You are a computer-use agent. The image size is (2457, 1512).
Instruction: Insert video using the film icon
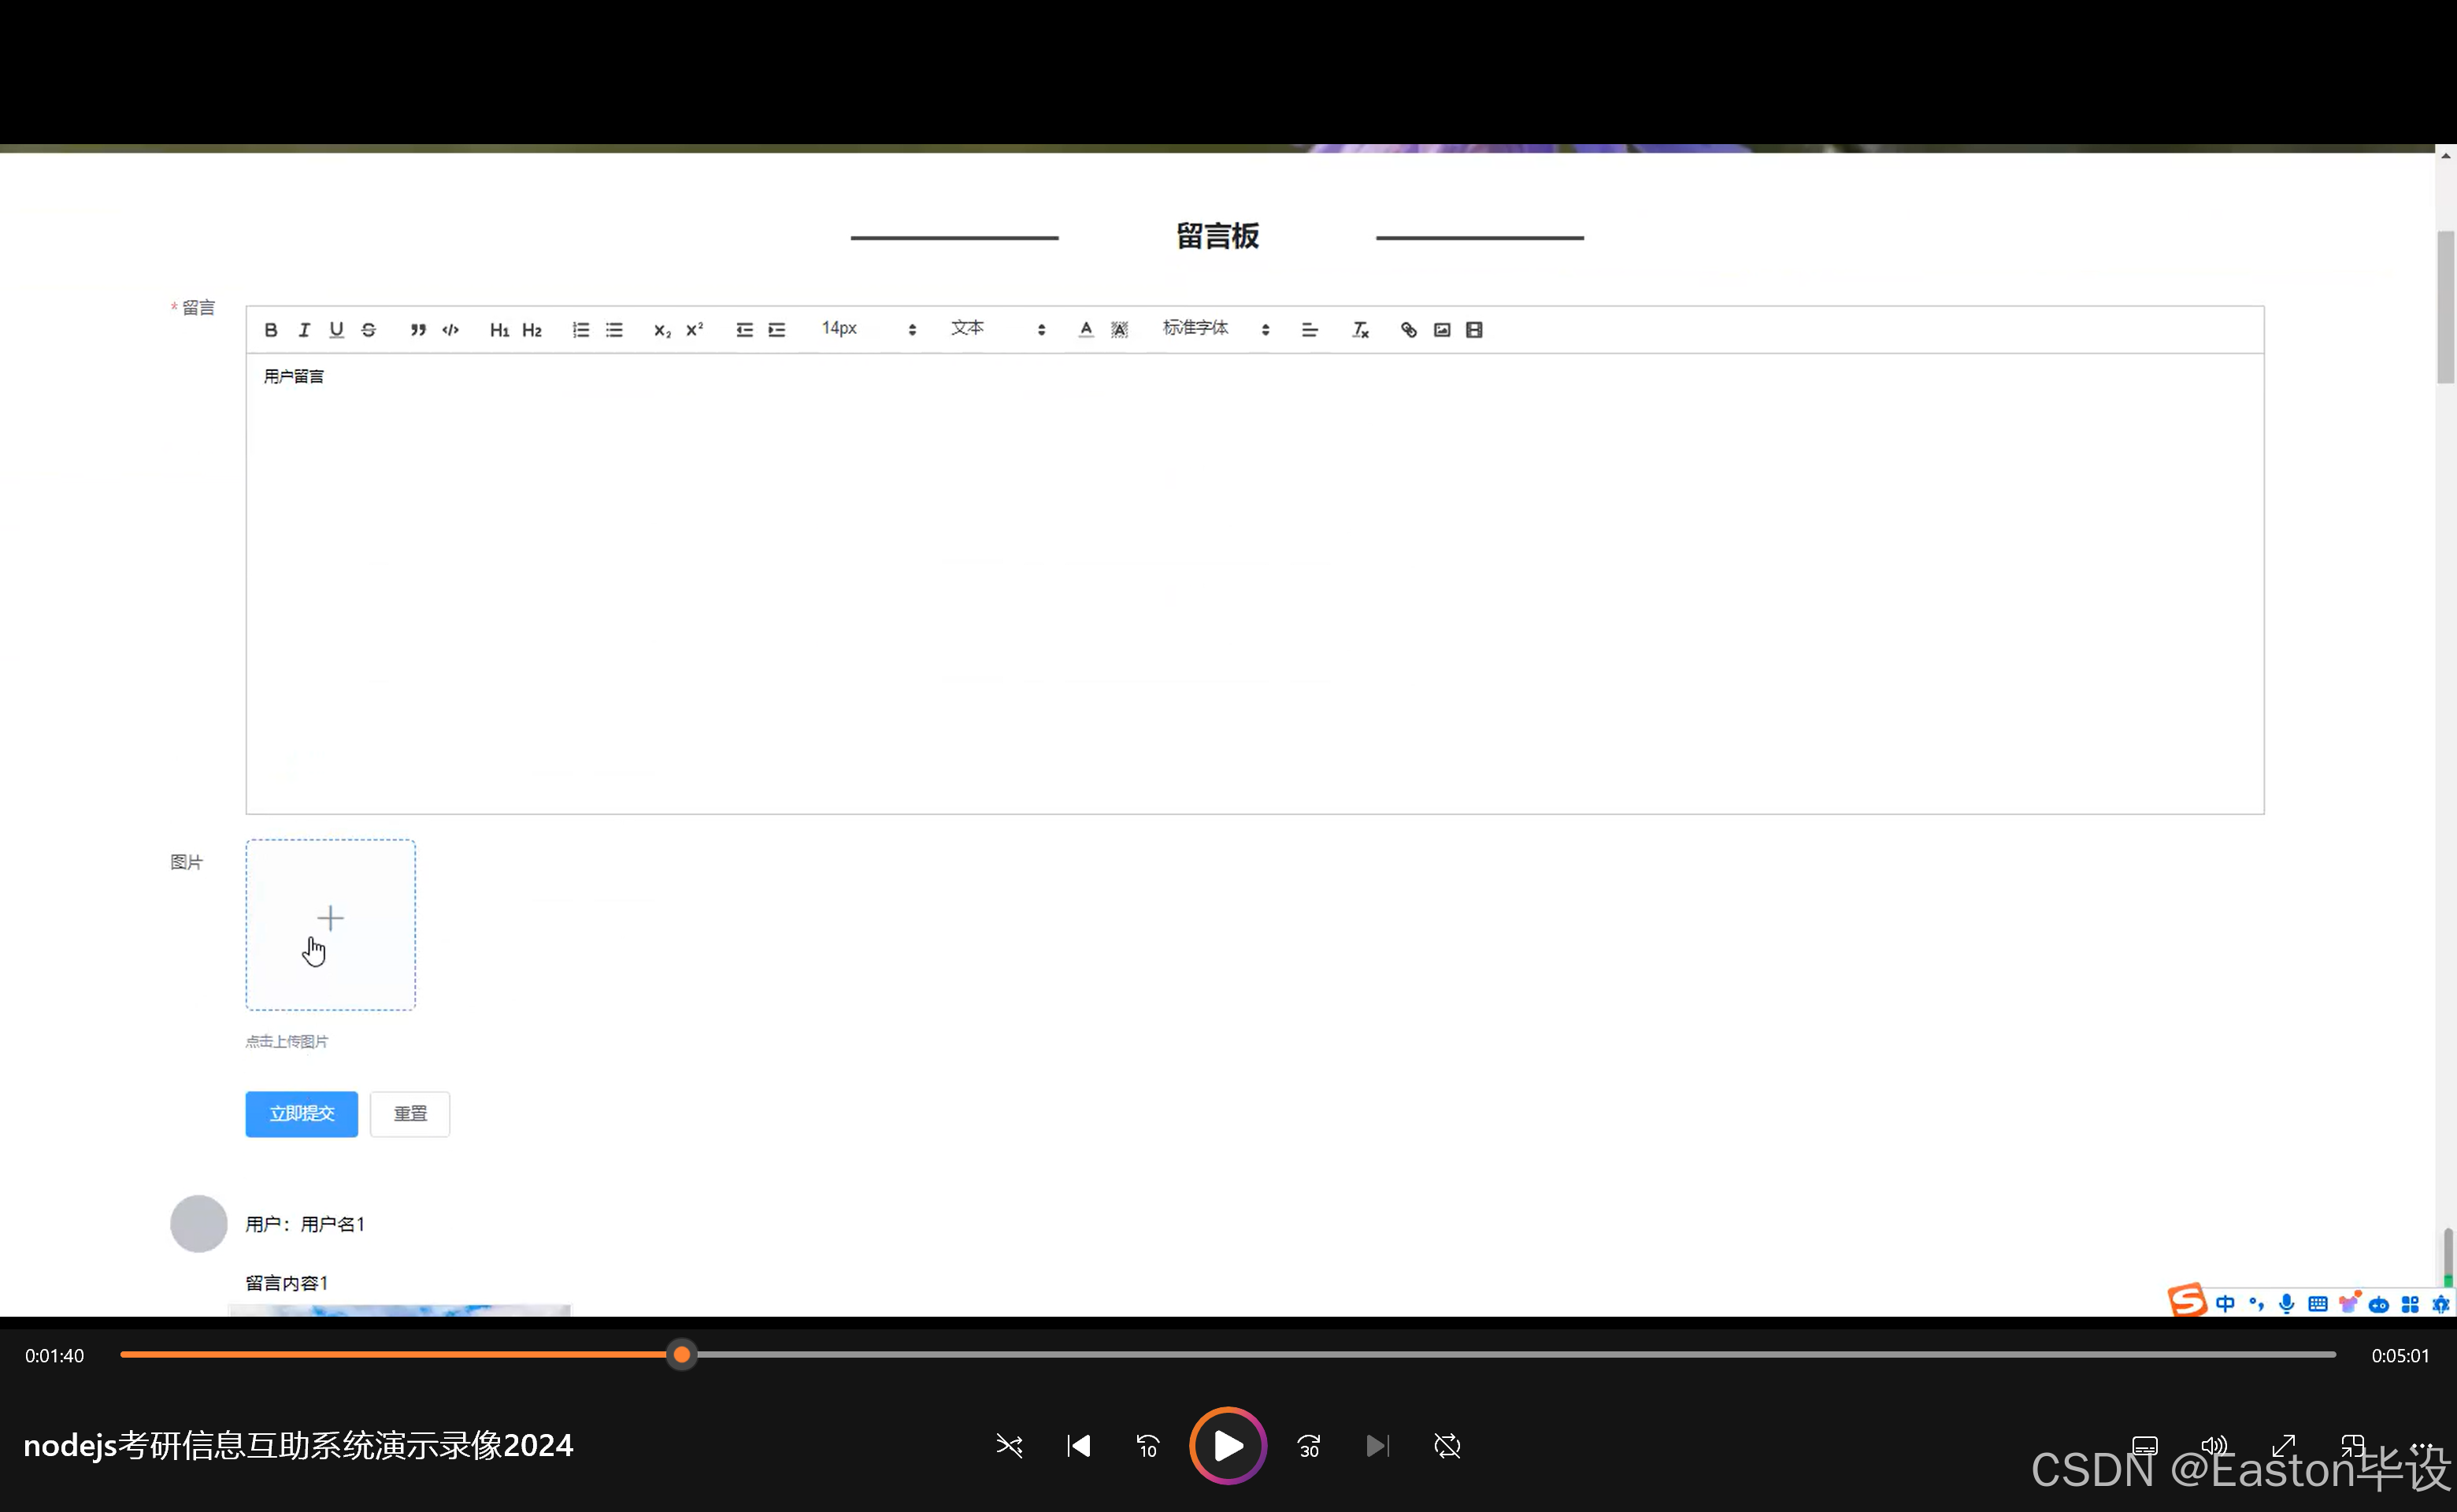pyautogui.click(x=1474, y=330)
